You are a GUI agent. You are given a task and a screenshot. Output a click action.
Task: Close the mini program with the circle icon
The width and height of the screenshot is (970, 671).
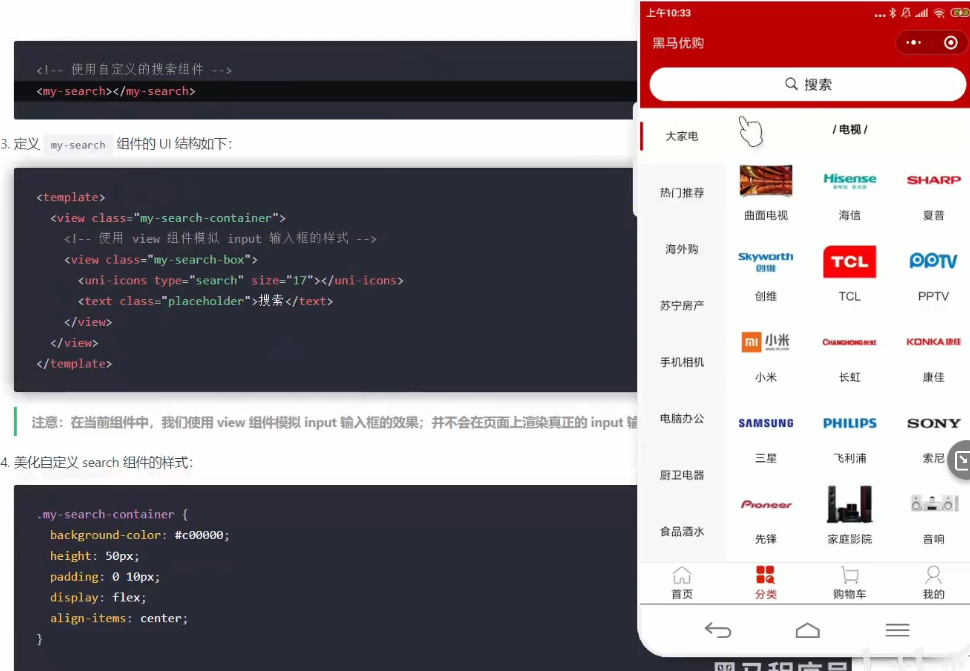pyautogui.click(x=951, y=43)
